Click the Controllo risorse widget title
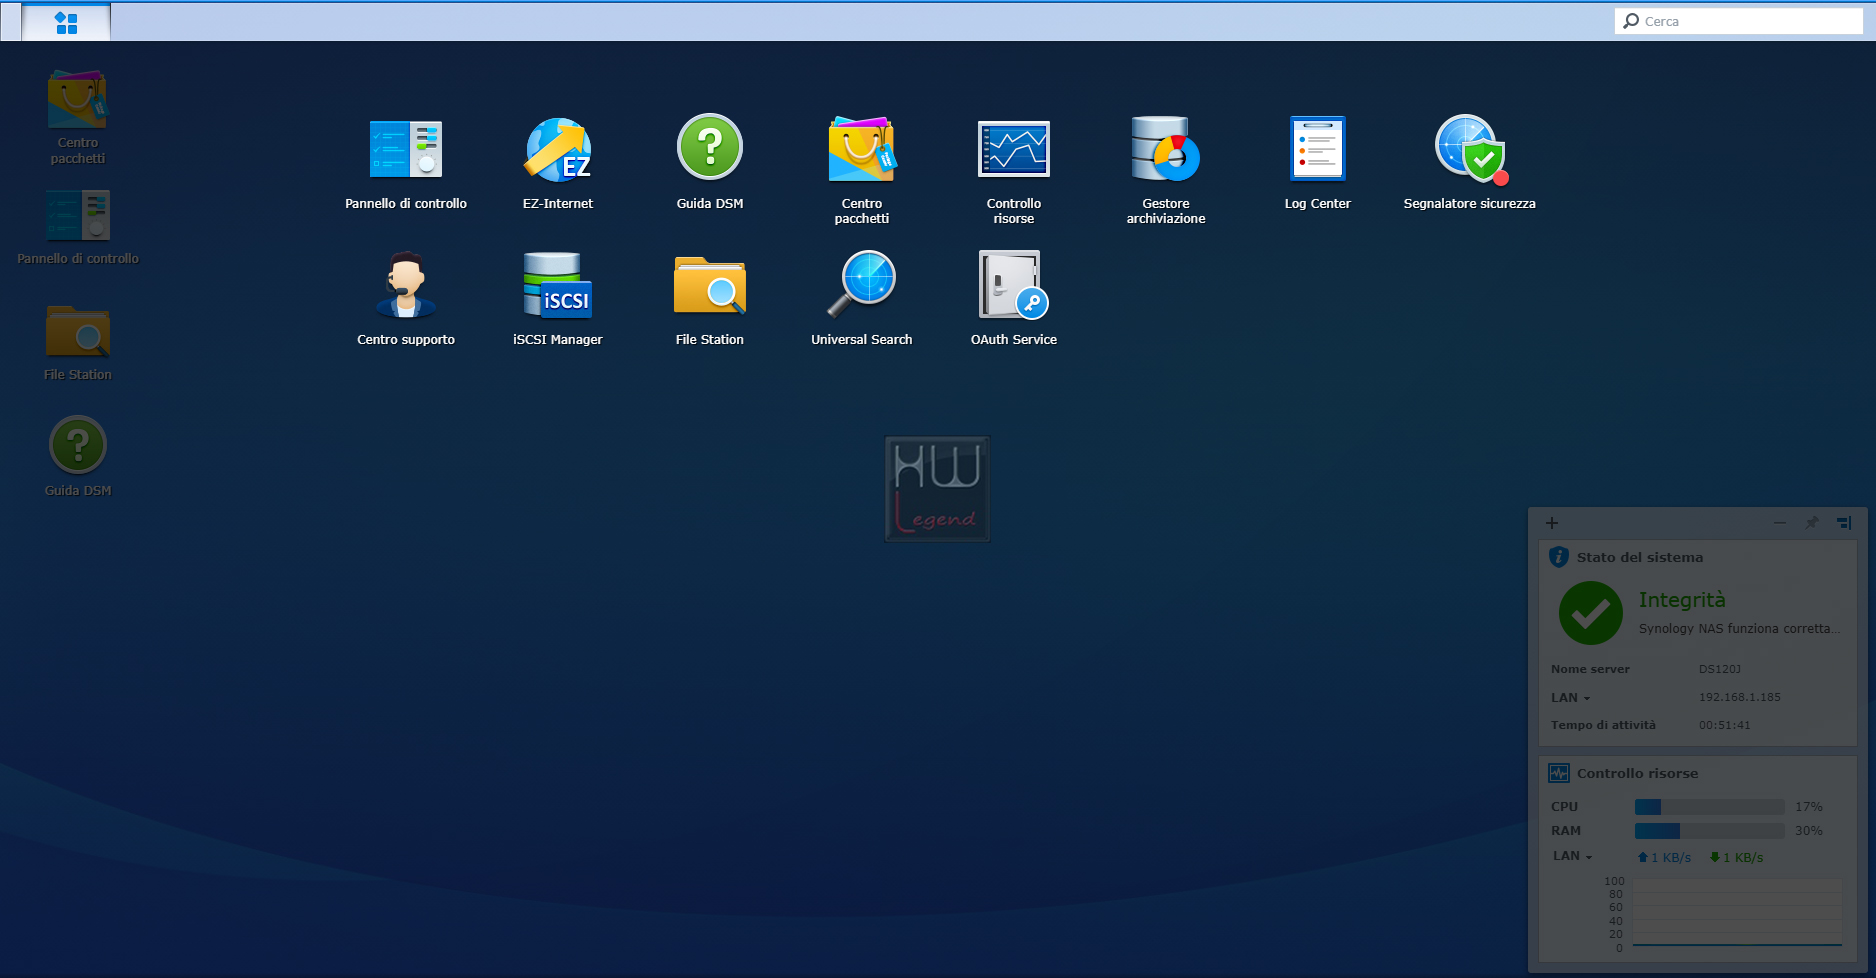The height and width of the screenshot is (978, 1876). coord(1638,773)
